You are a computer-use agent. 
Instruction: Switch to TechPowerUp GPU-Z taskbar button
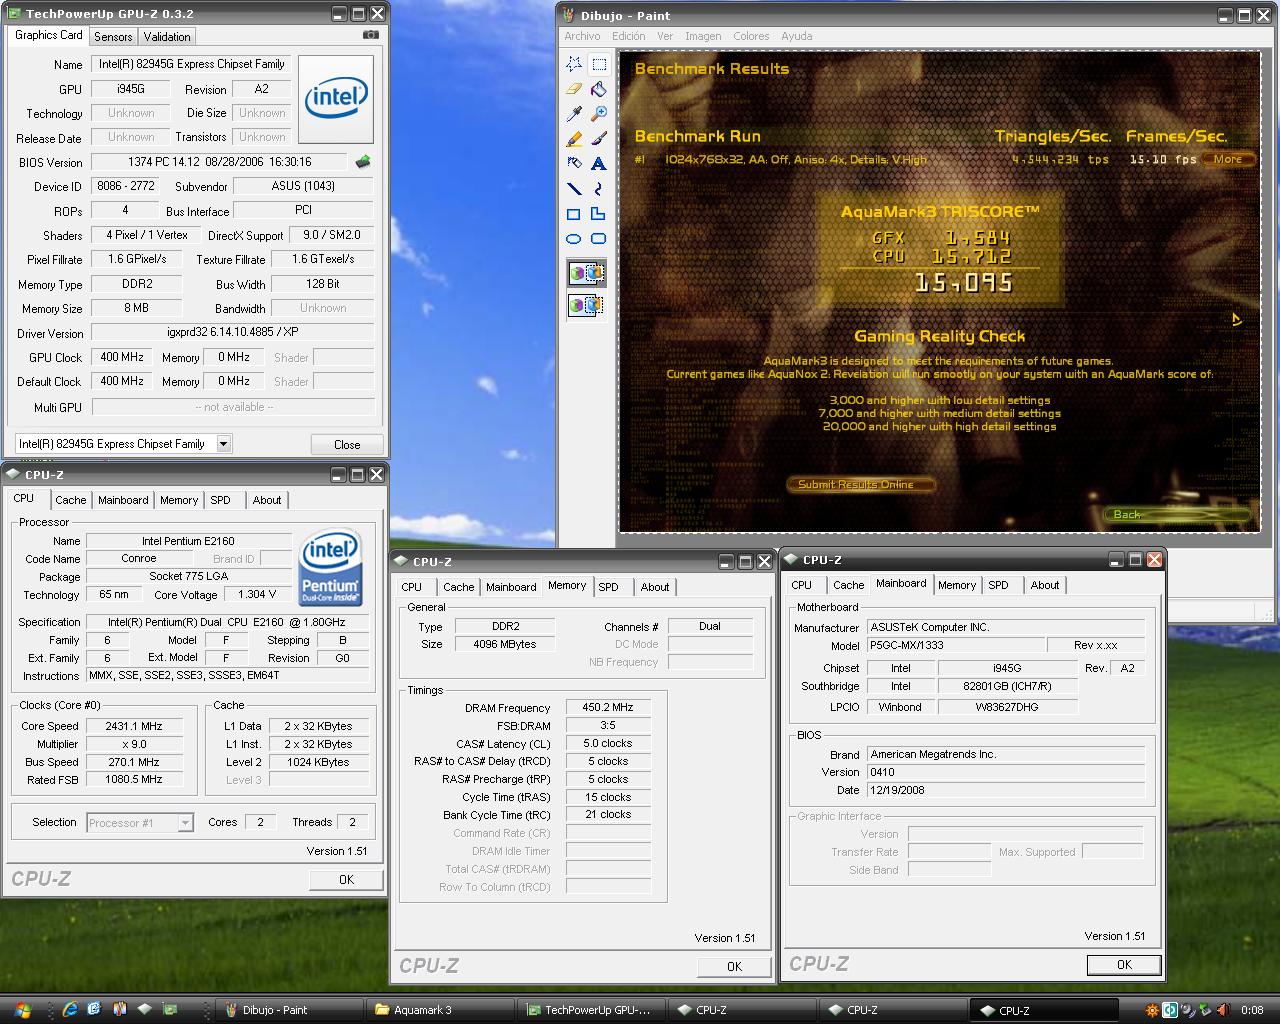tap(591, 1010)
